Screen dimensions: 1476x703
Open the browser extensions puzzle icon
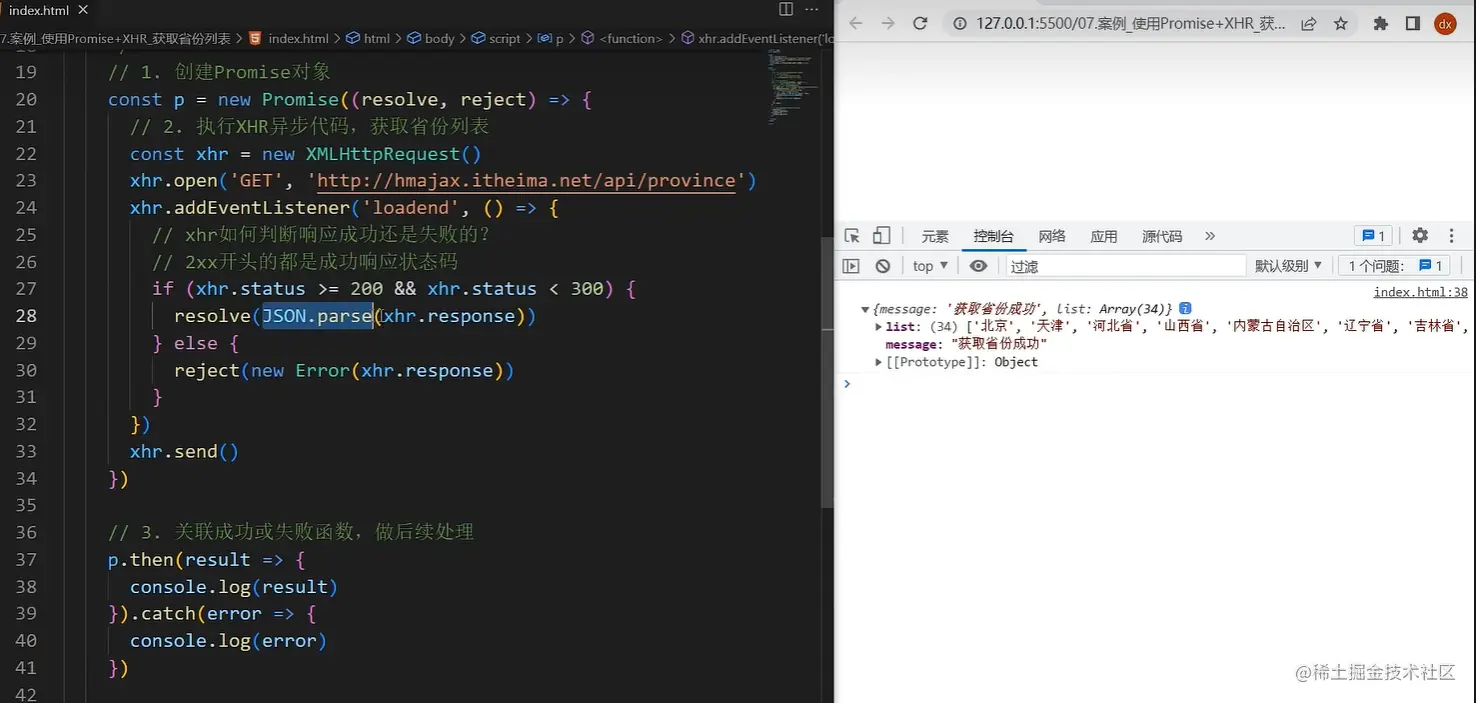pyautogui.click(x=1381, y=23)
